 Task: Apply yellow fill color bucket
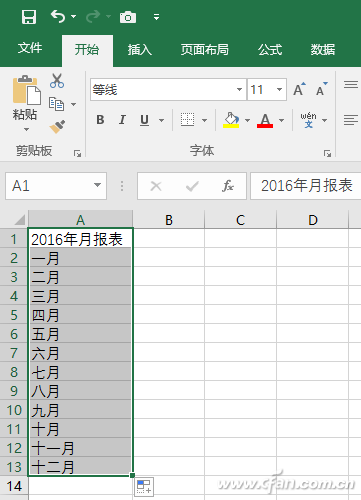[x=231, y=120]
